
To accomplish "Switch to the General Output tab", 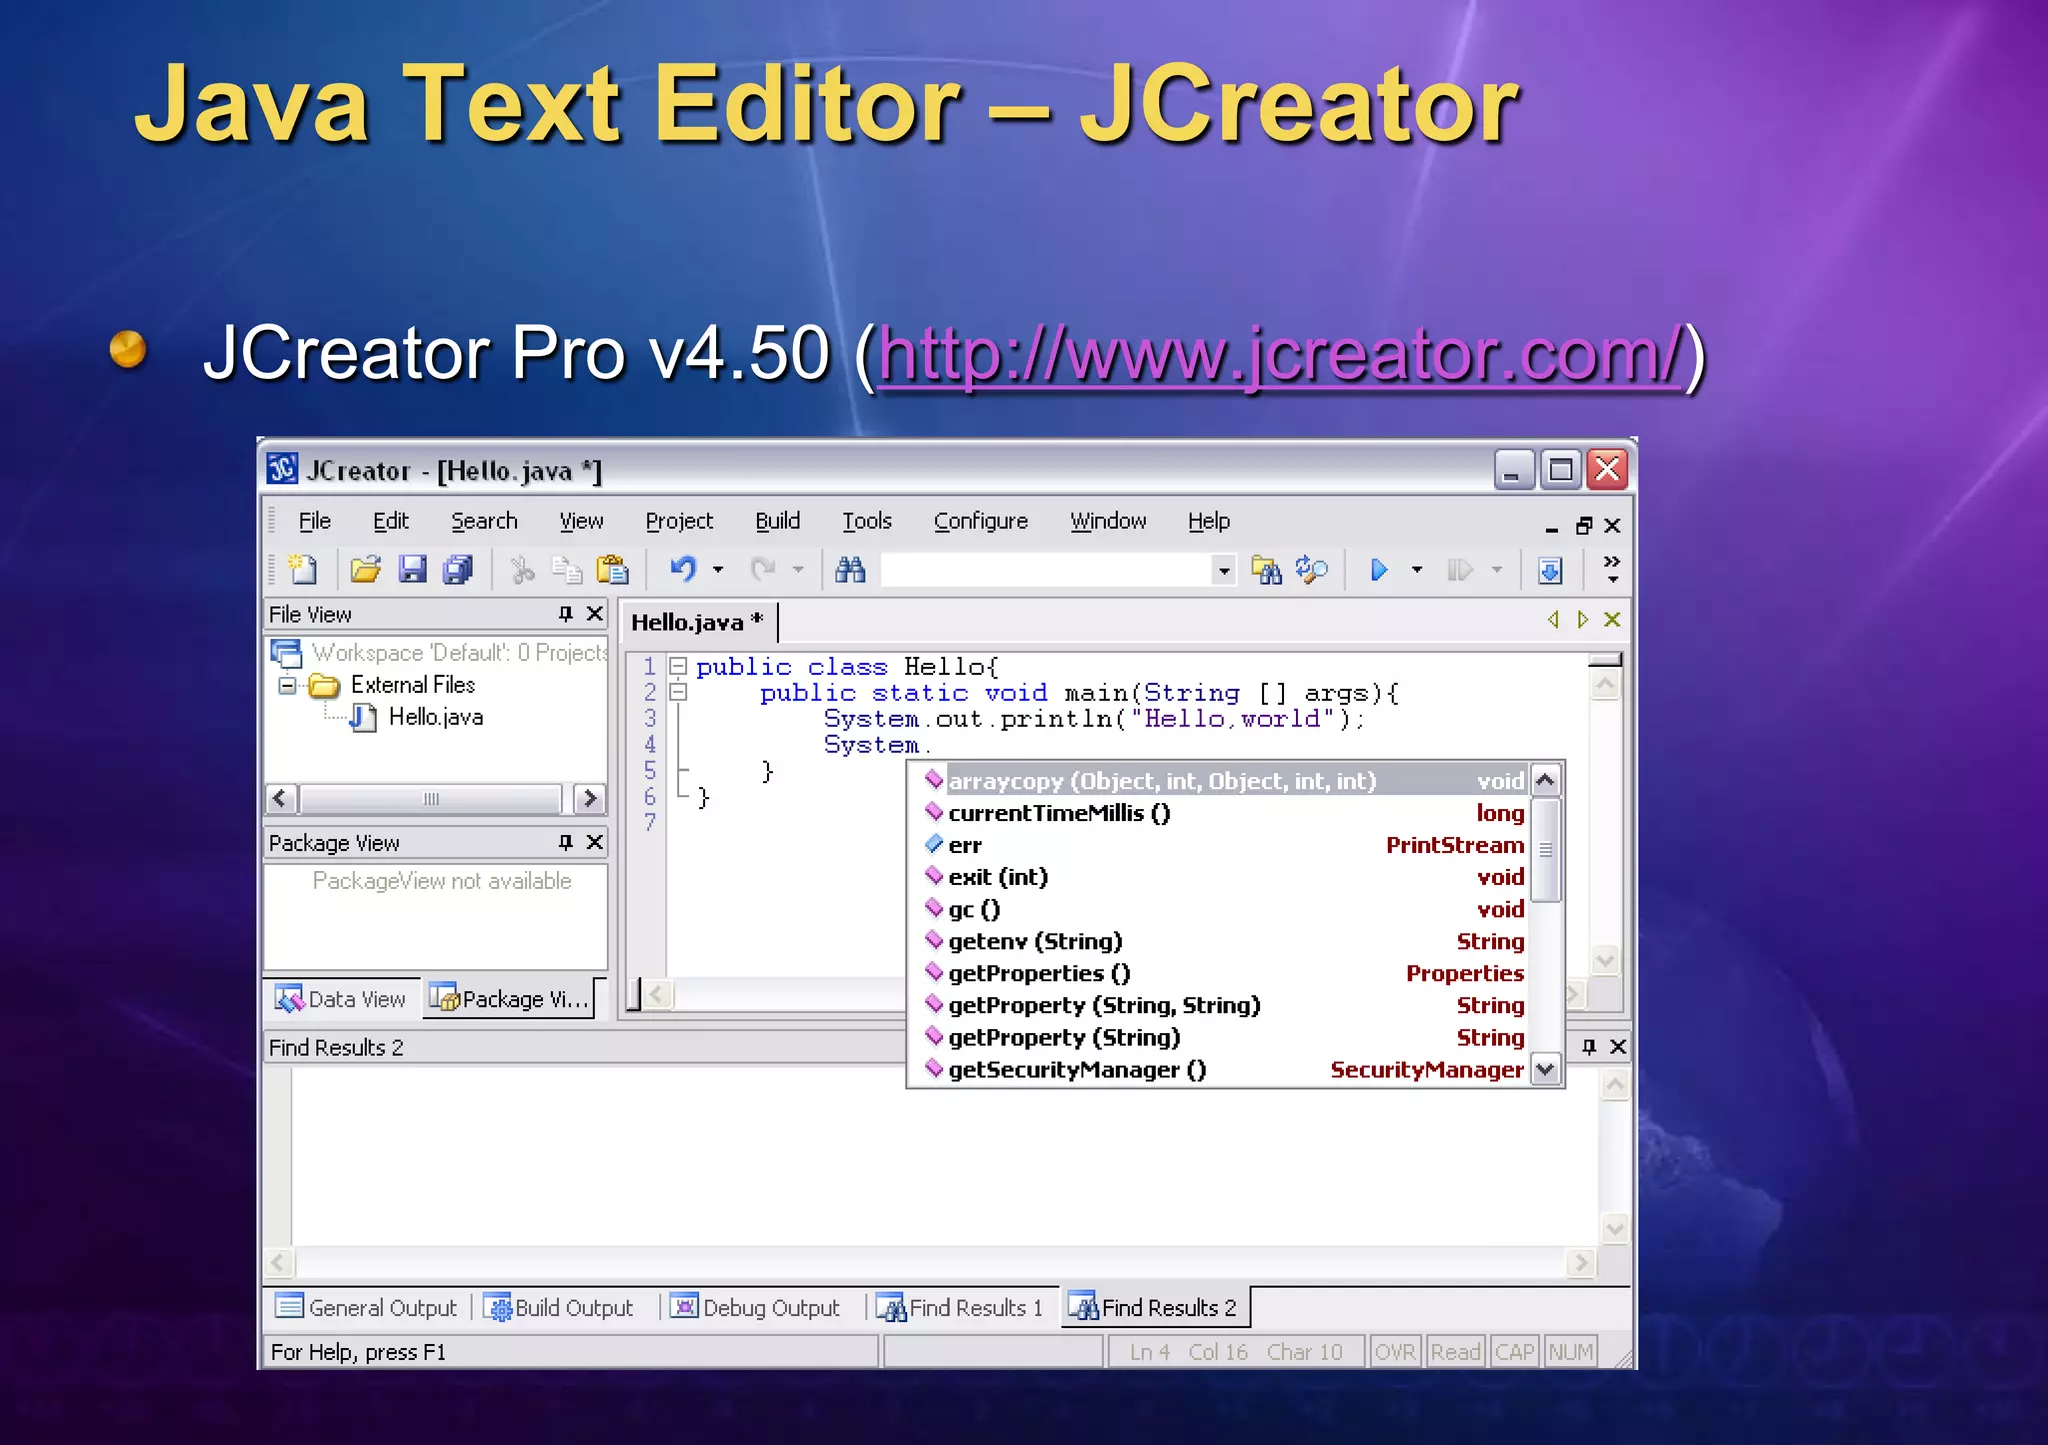I will [367, 1307].
